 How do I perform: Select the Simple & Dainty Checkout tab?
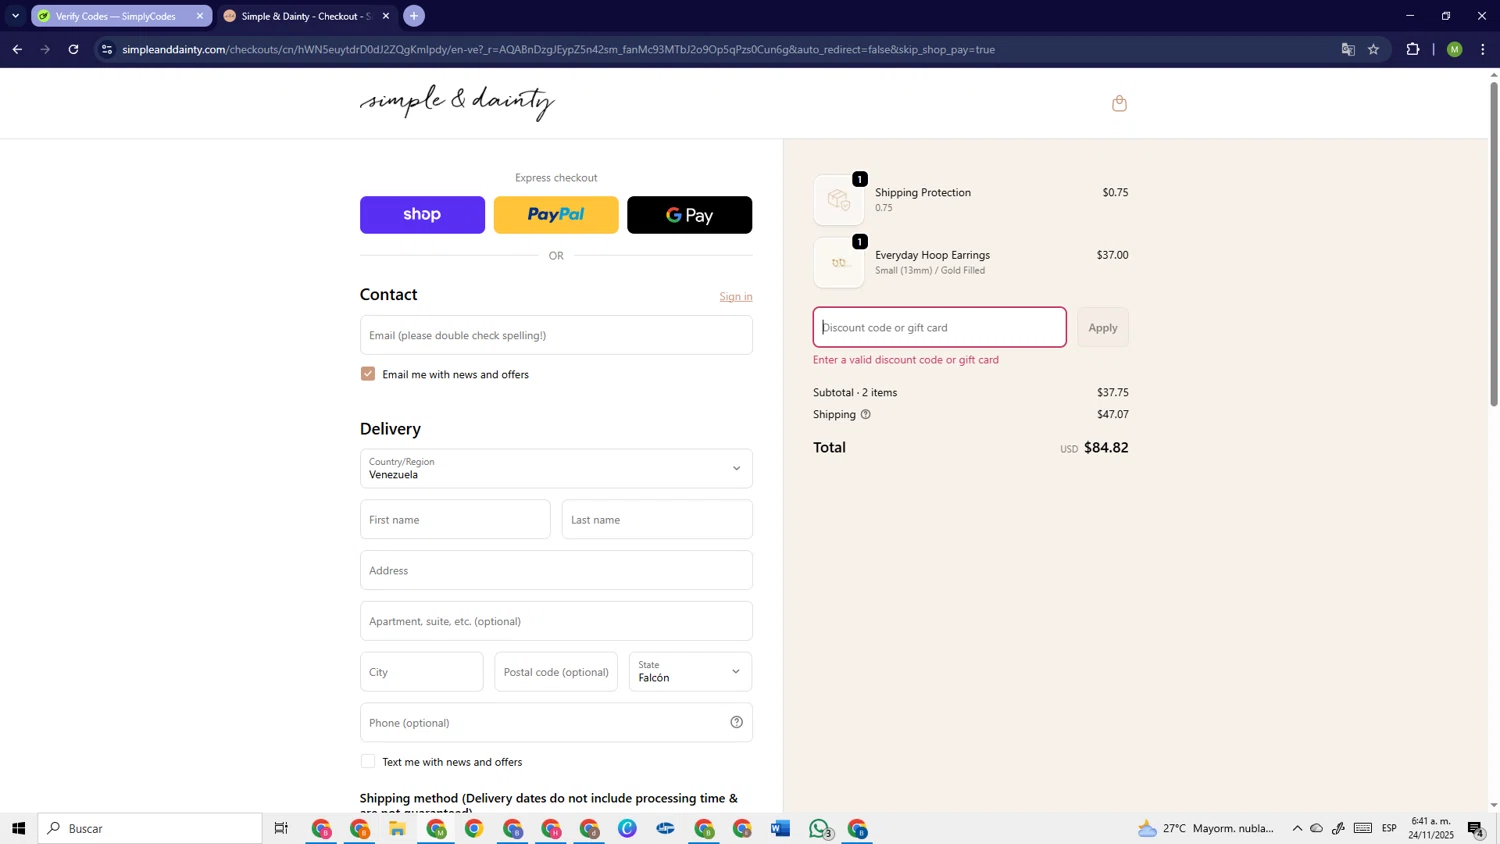coord(305,16)
